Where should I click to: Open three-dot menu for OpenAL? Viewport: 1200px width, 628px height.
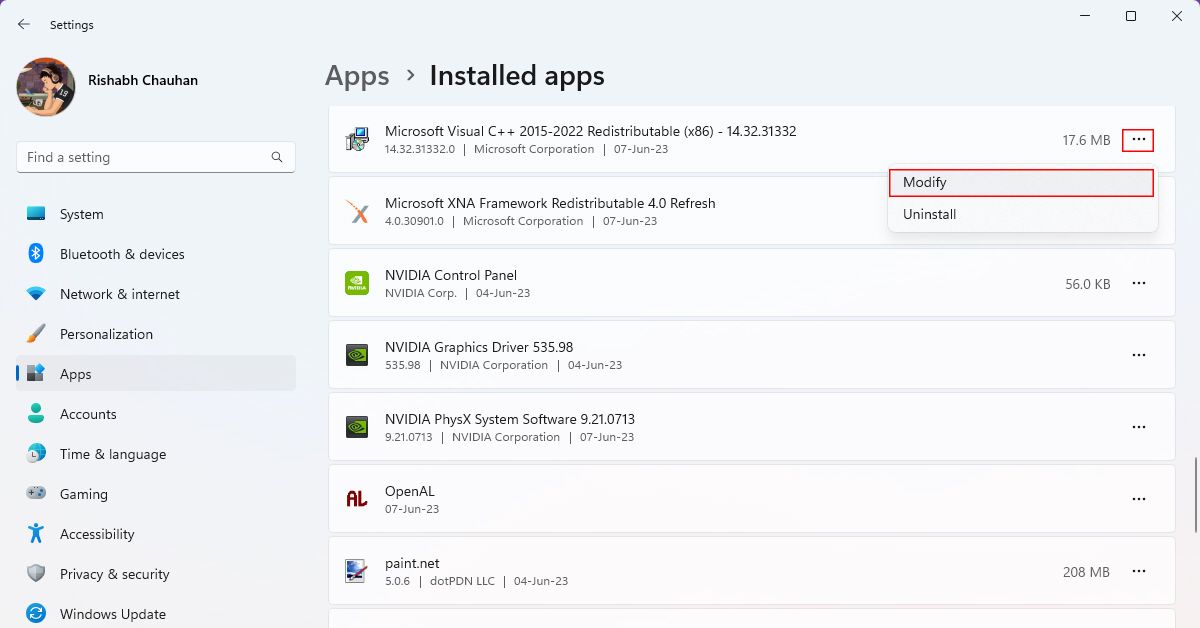pyautogui.click(x=1138, y=499)
